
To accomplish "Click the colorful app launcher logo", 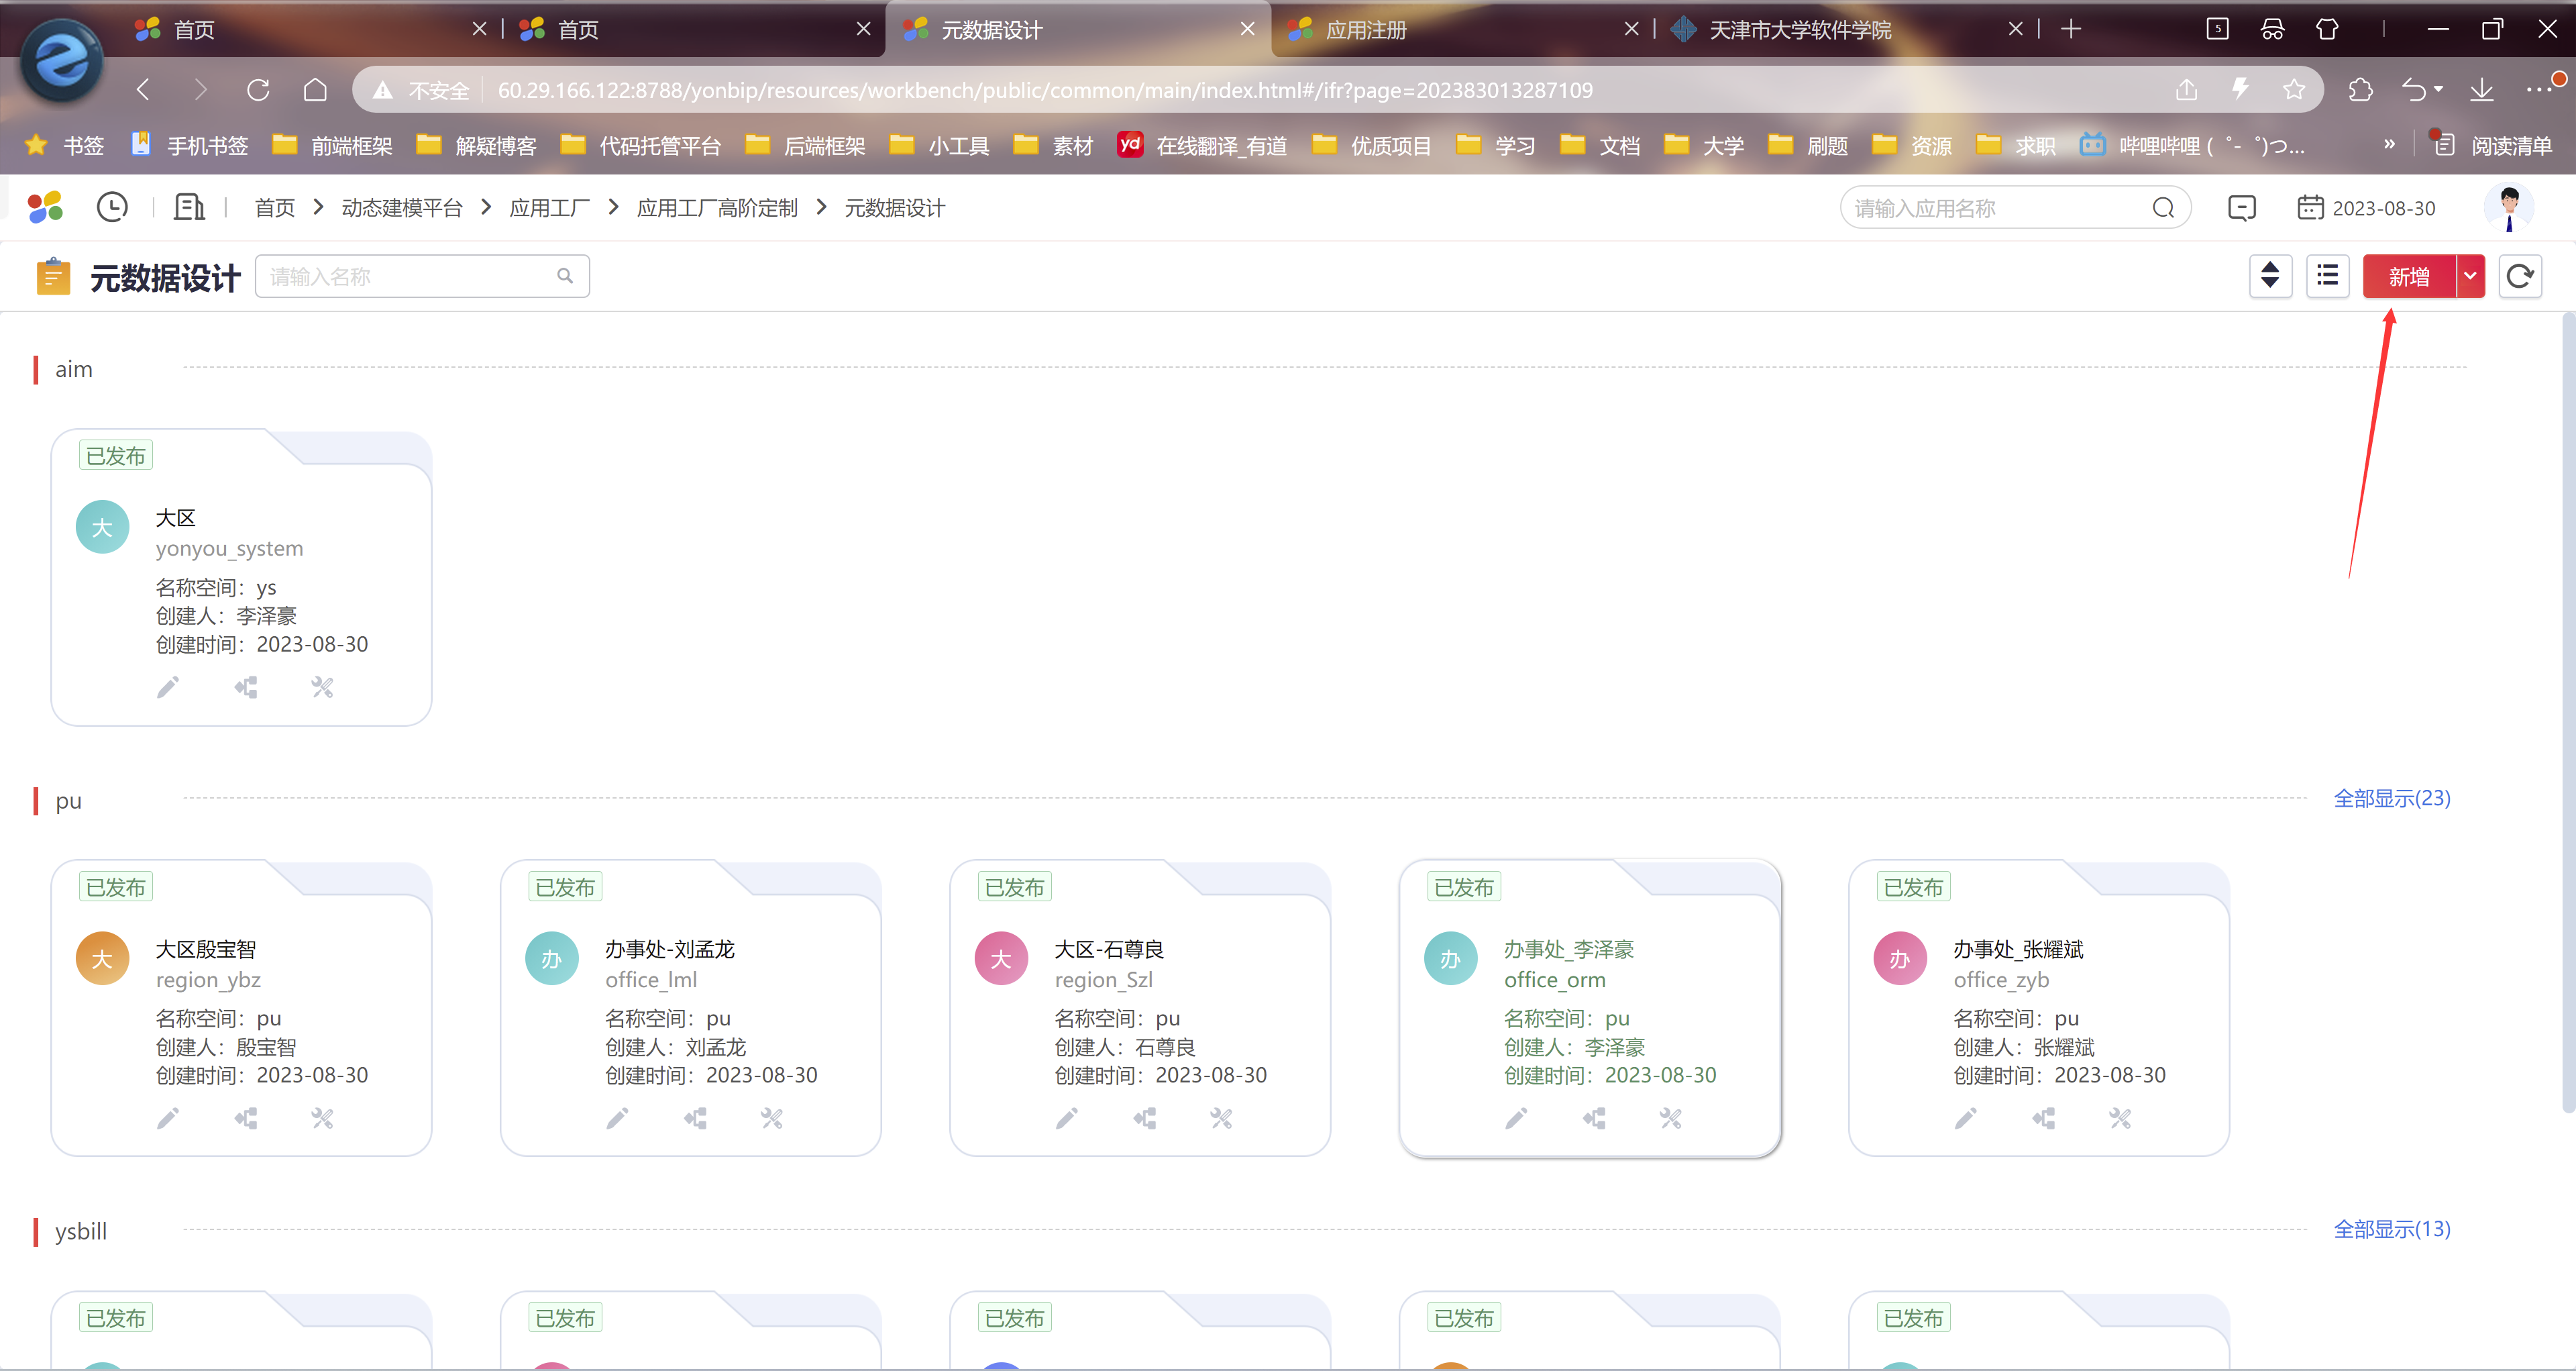I will 45,207.
